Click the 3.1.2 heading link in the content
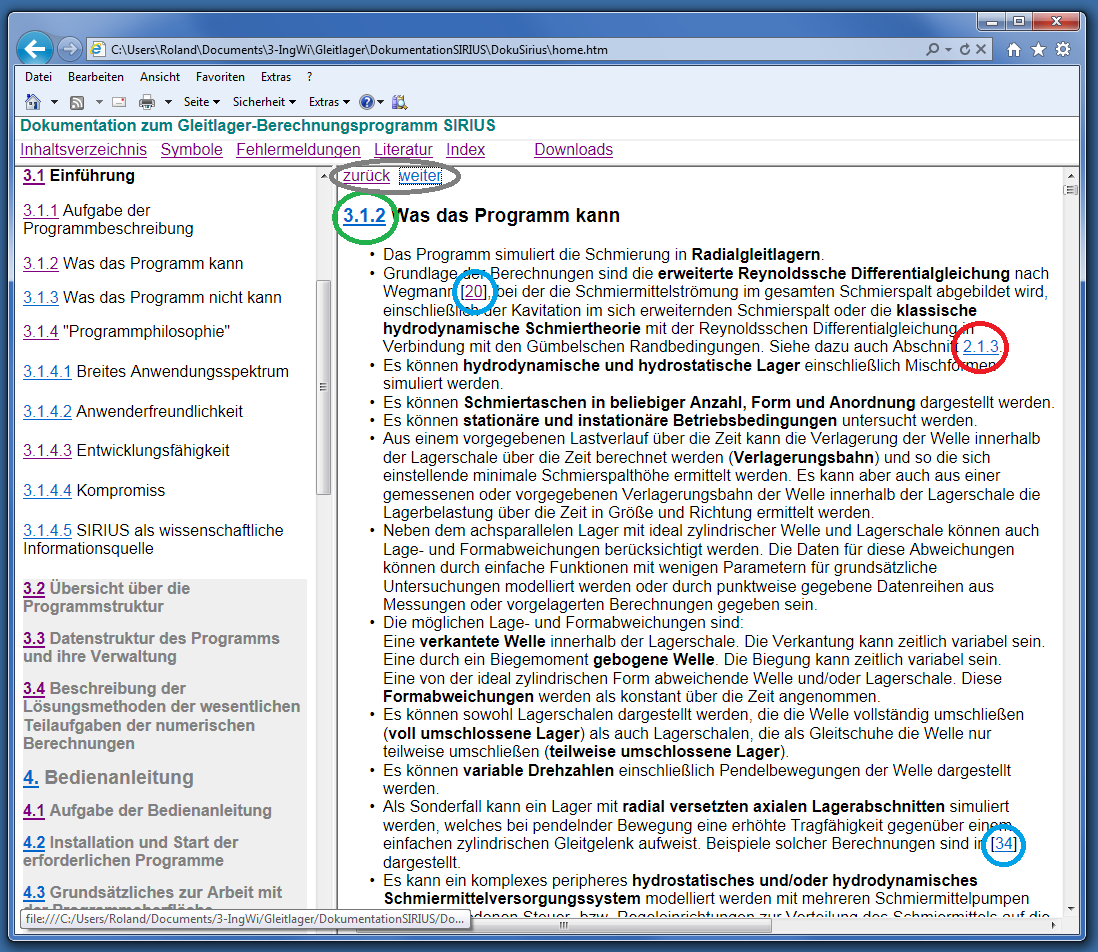This screenshot has height=952, width=1098. 364,216
